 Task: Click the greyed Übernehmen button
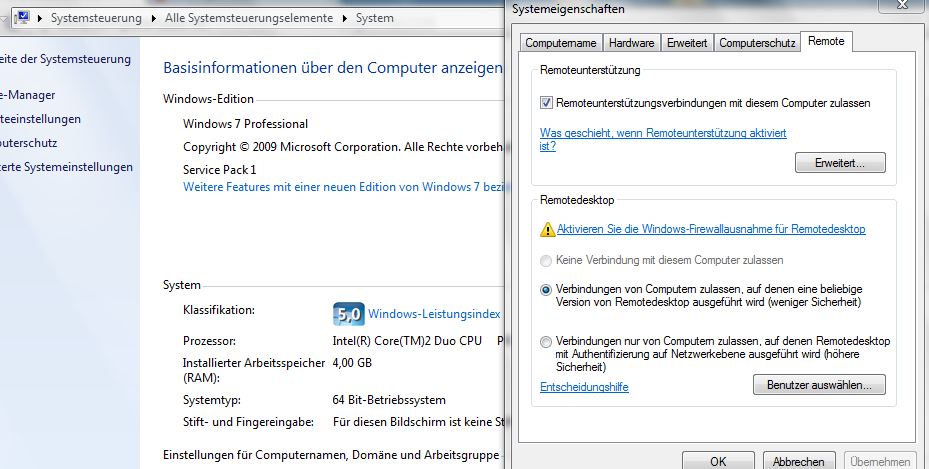tap(880, 461)
